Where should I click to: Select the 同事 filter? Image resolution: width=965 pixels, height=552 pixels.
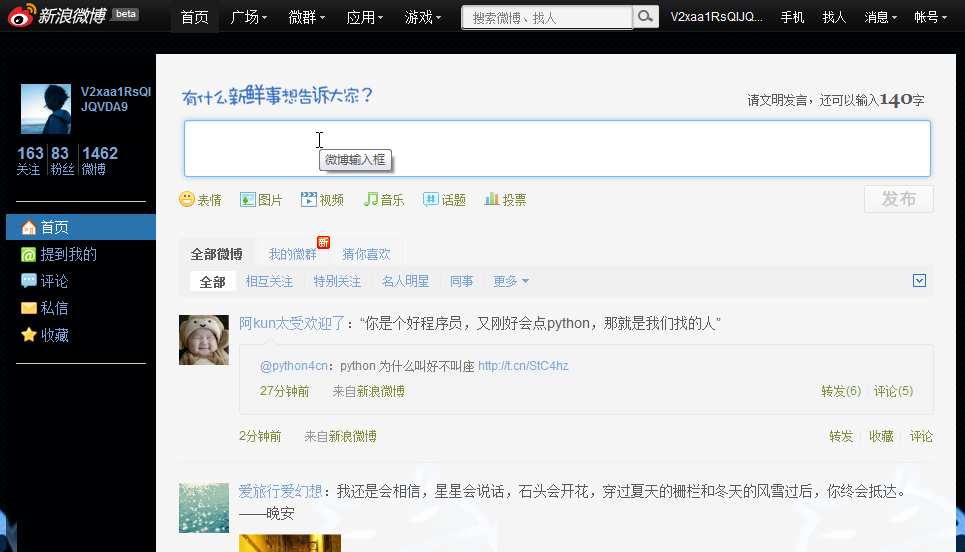[x=462, y=281]
